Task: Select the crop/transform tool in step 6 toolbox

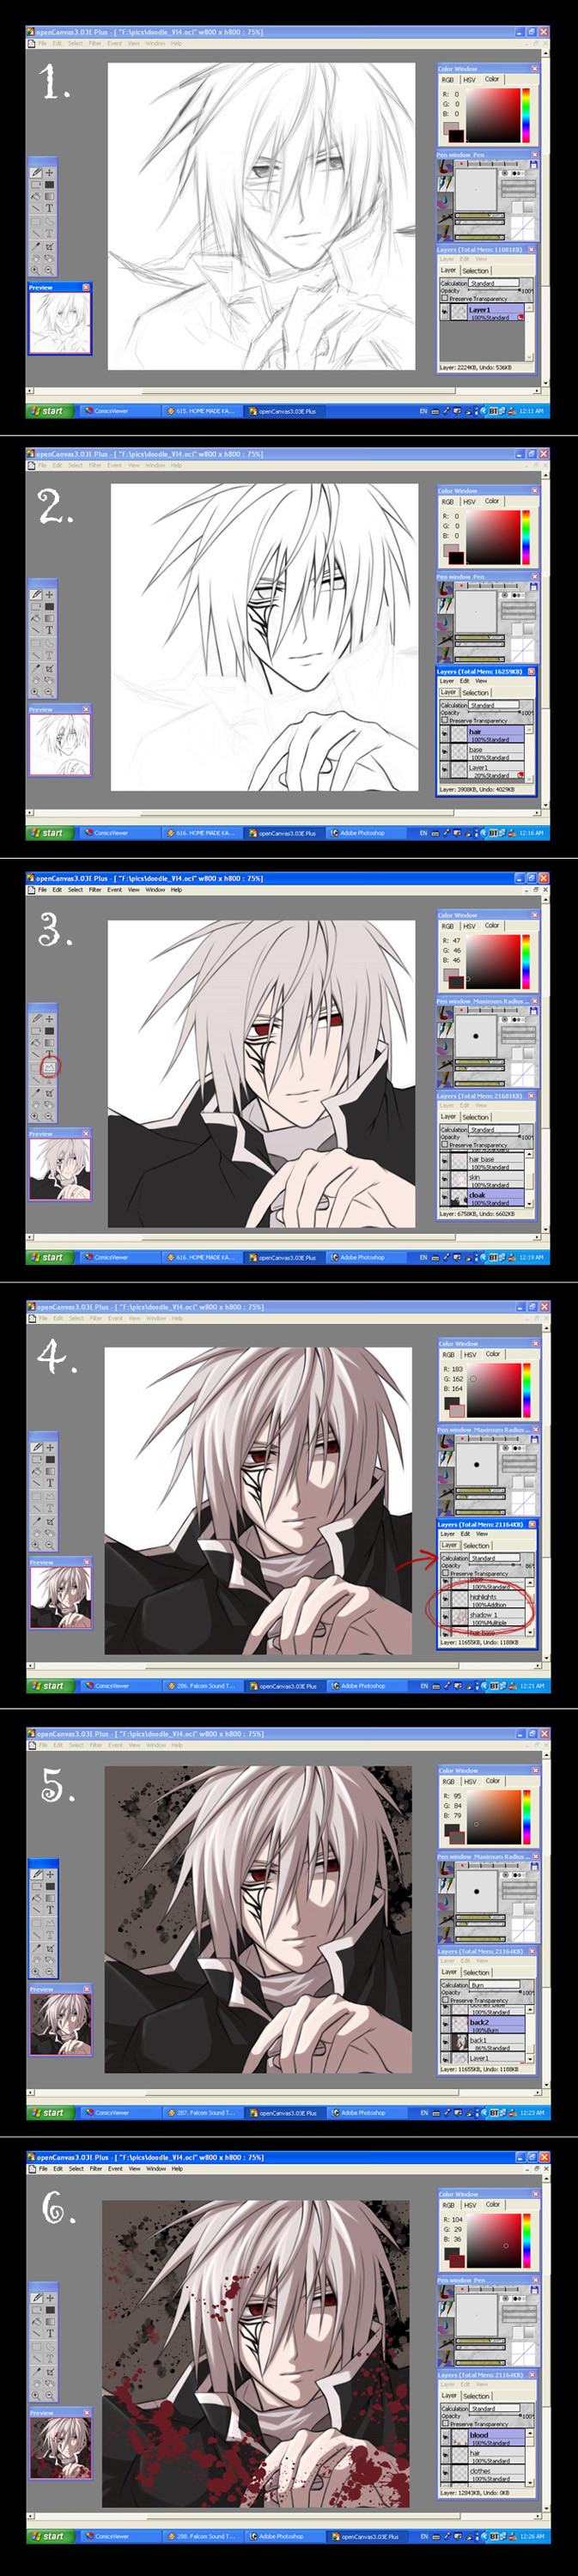Action: coord(50,2371)
